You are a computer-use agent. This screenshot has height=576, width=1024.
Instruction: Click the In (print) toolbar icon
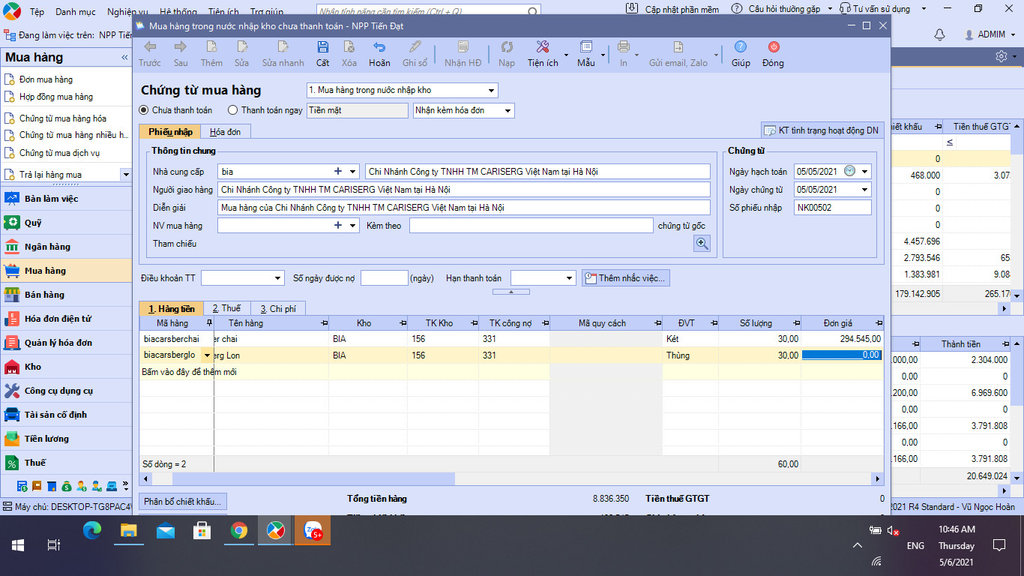coord(623,47)
